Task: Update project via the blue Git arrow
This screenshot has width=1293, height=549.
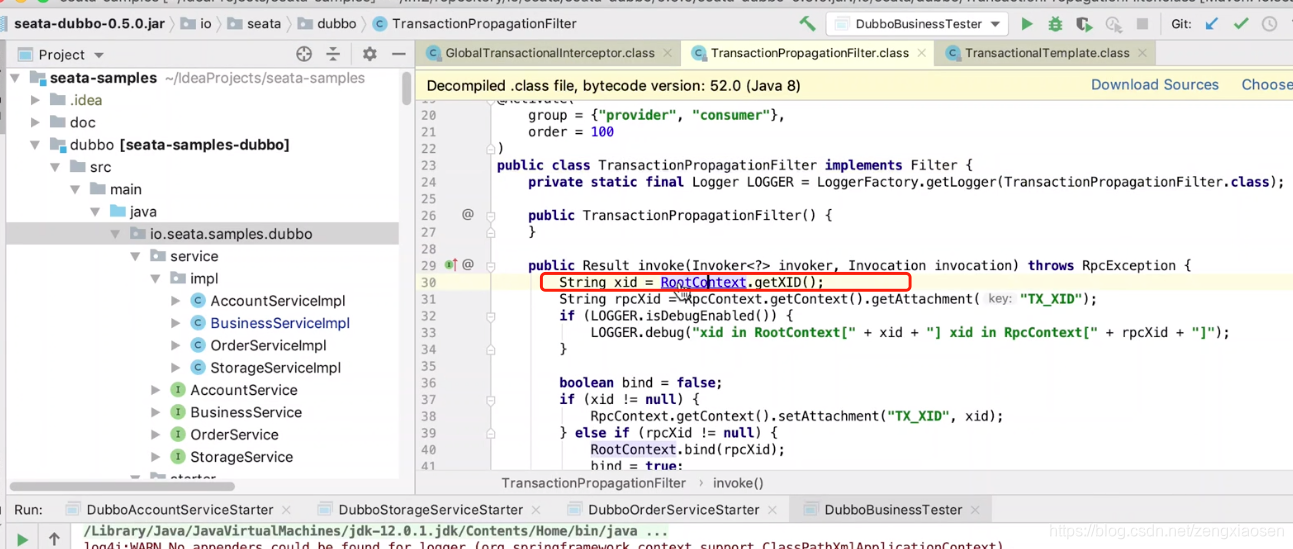Action: click(1212, 23)
